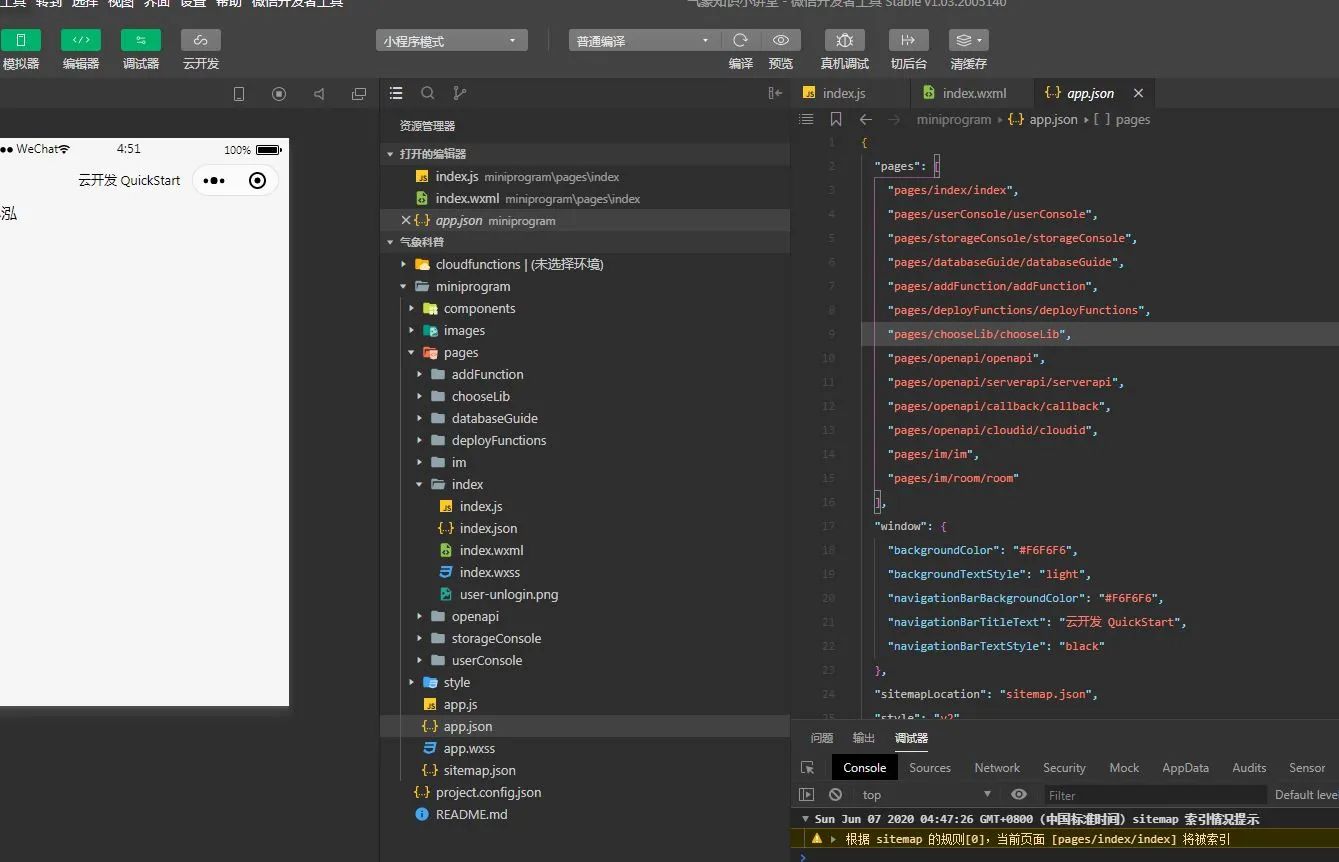Click the miniprogram breadcrumb
Screen dimensions: 1339x862
(x=954, y=119)
